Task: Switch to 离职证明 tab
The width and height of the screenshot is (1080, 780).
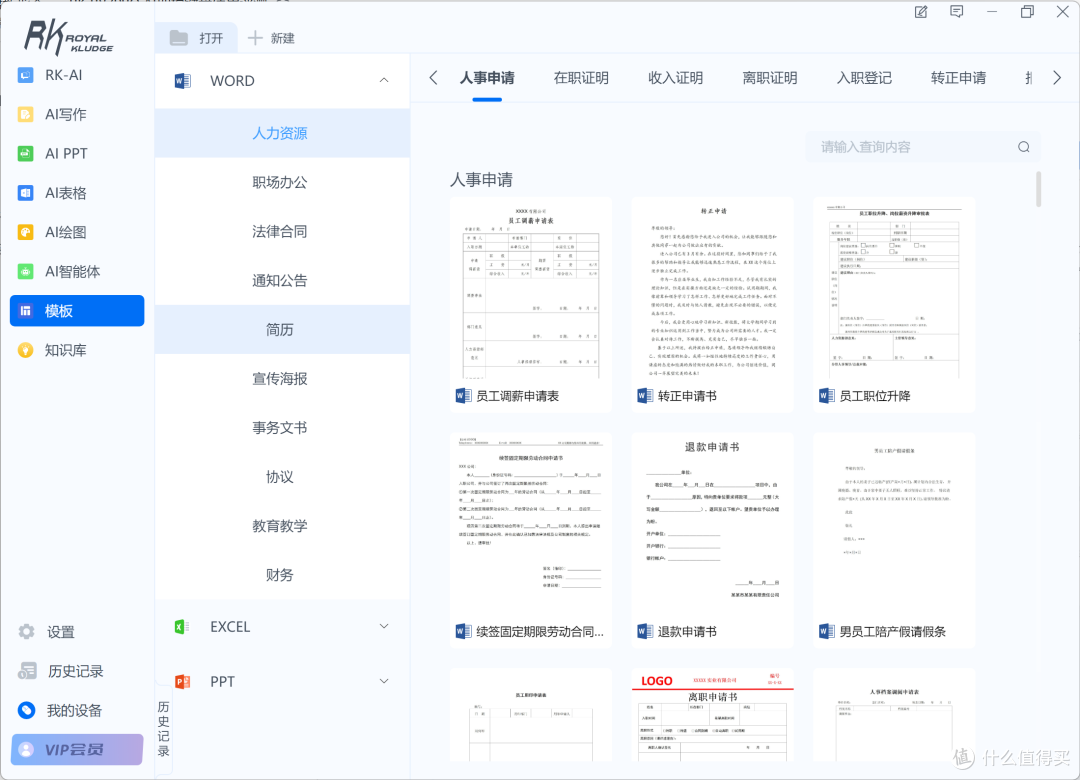Action: [770, 78]
